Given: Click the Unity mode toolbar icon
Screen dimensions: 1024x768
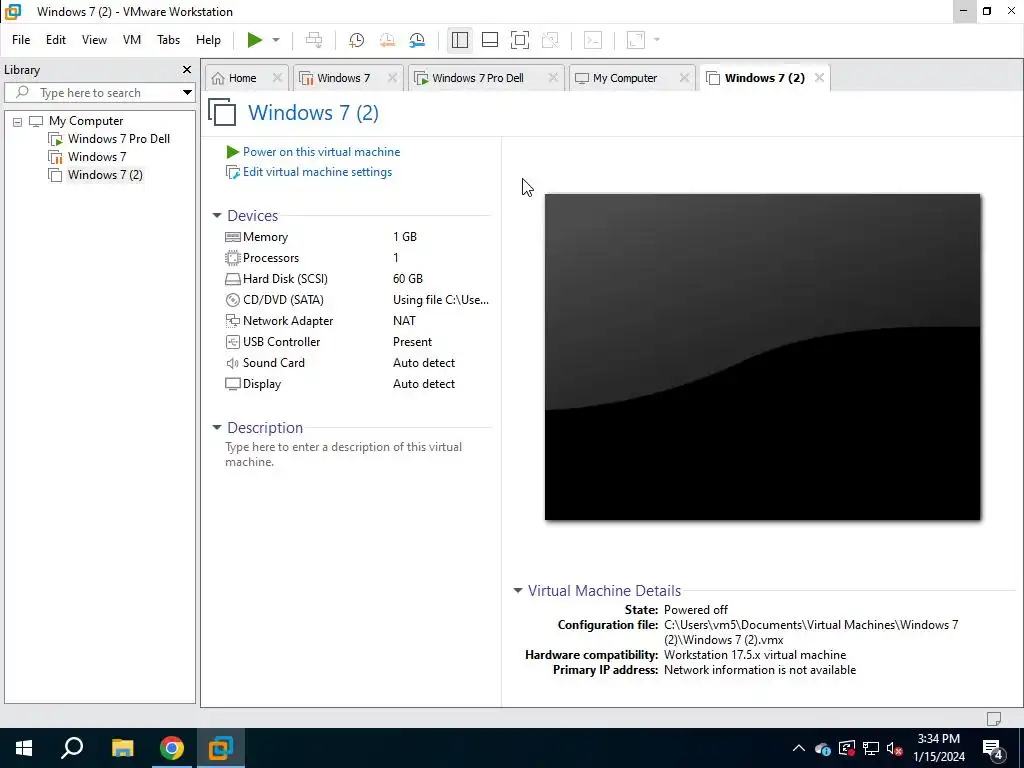Looking at the screenshot, I should (551, 40).
